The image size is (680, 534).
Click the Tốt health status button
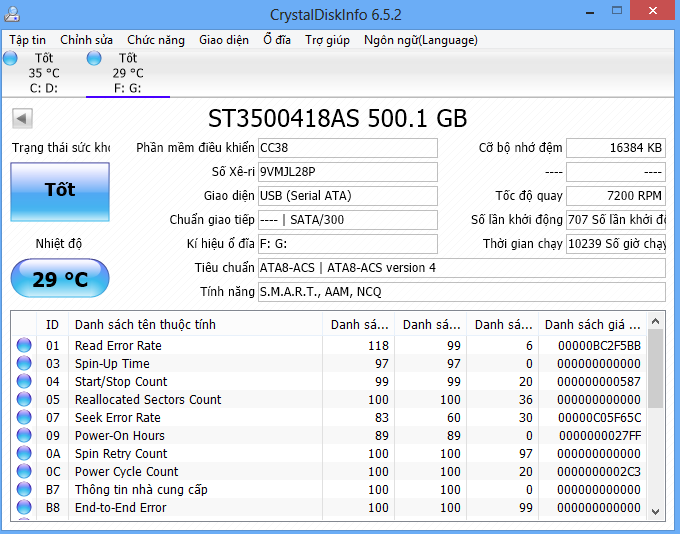[x=60, y=190]
